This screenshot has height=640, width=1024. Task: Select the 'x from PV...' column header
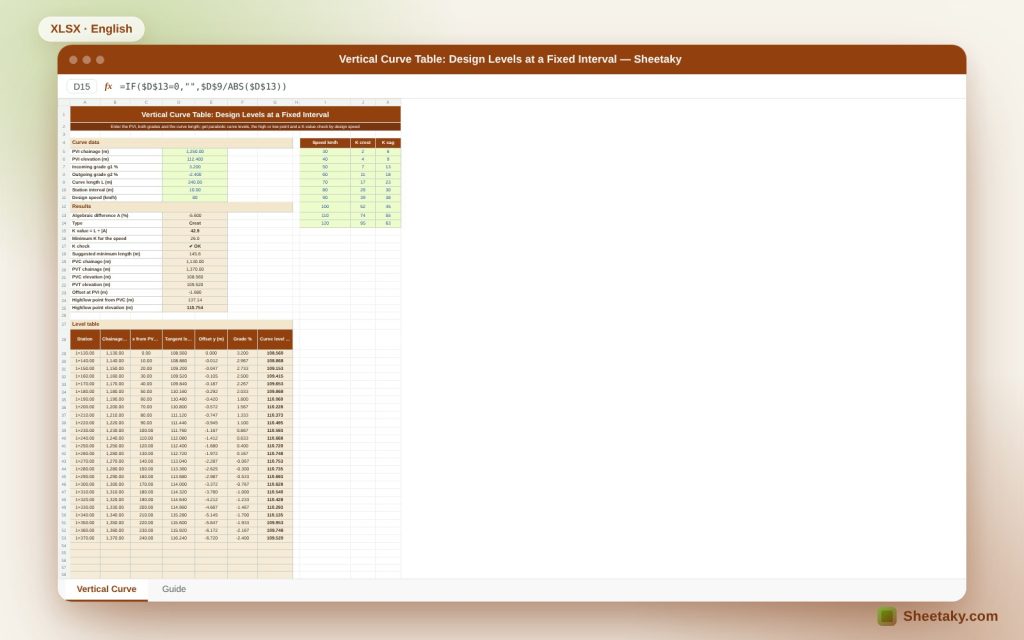[146, 340]
